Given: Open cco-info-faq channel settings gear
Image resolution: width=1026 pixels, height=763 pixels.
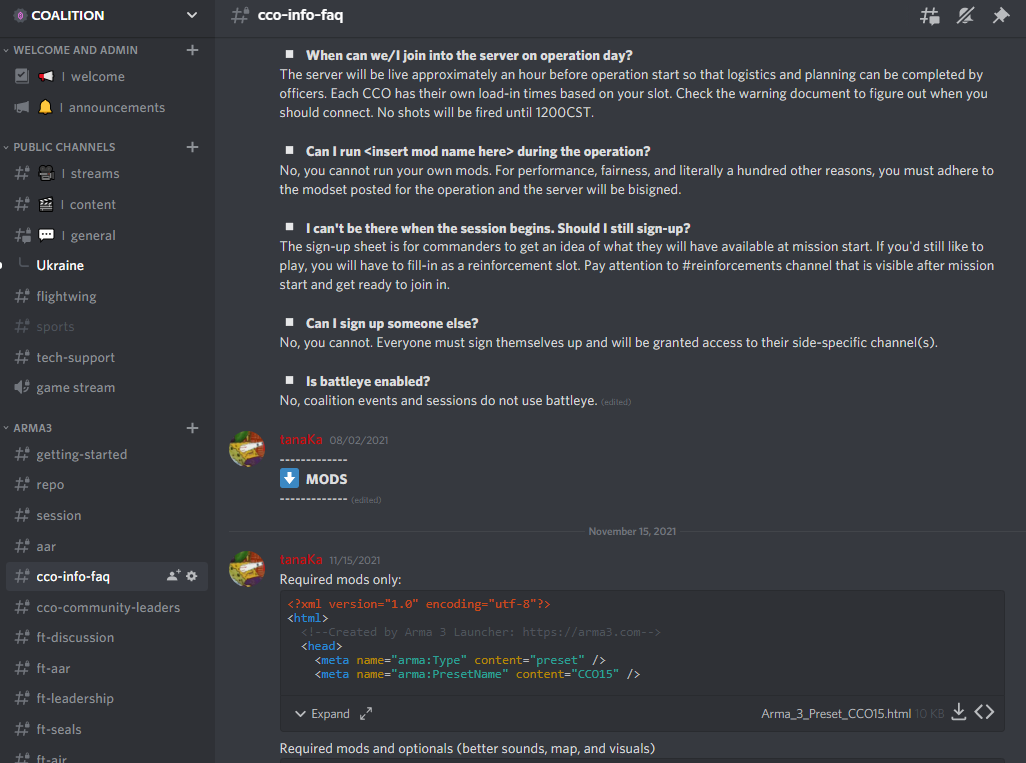Looking at the screenshot, I should coord(192,576).
